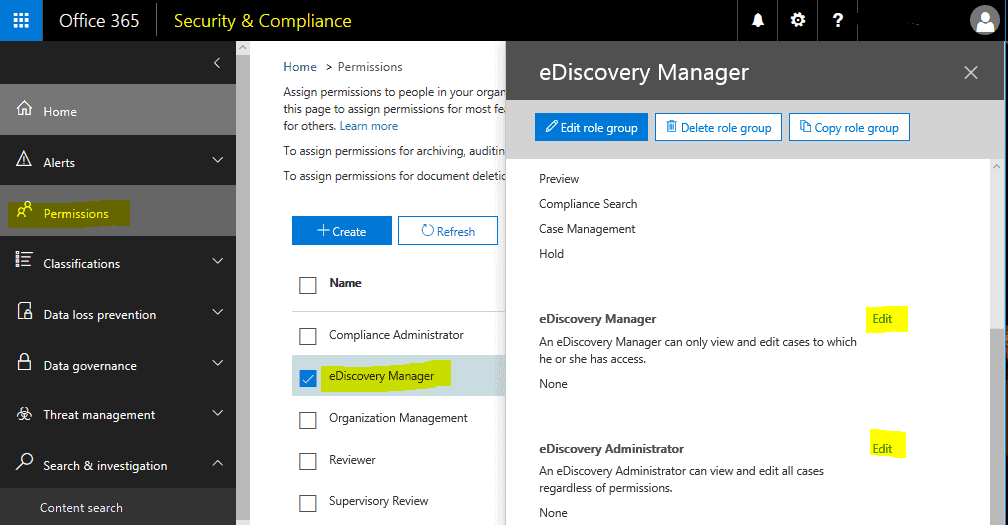Click the main page scrollbar up arrow
The image size is (1008, 525).
[242, 48]
